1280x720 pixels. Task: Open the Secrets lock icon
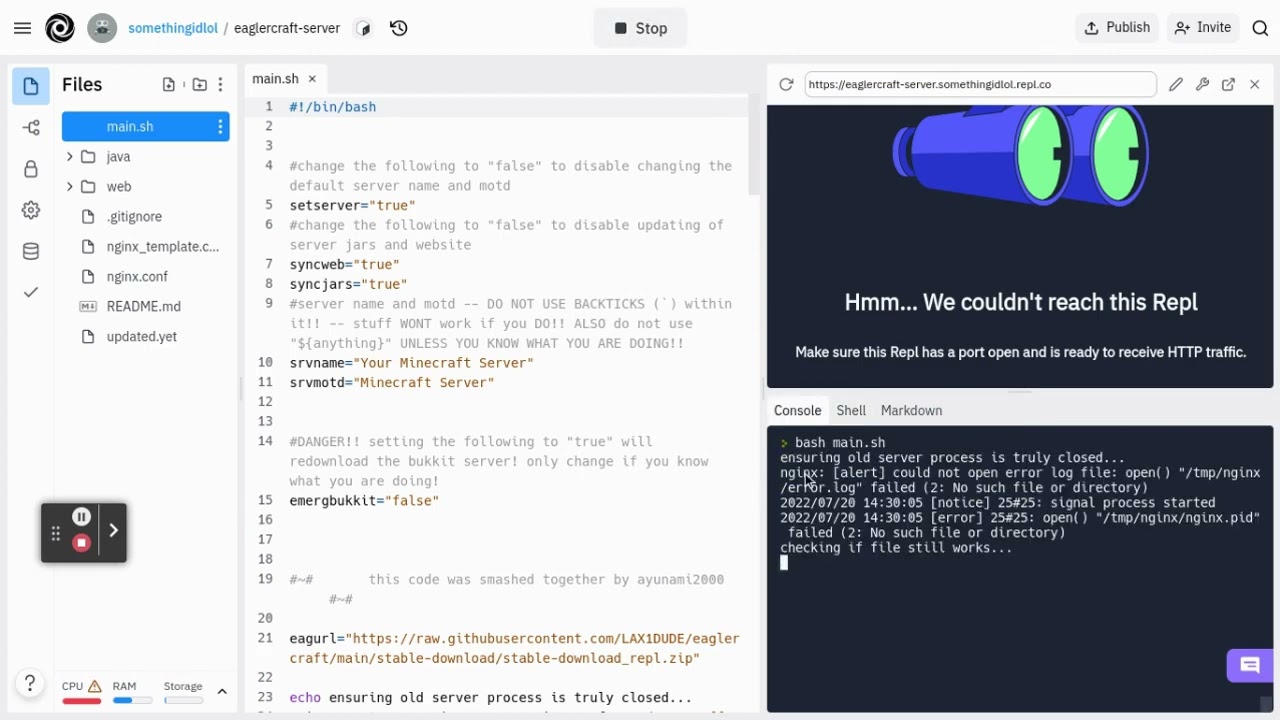[x=31, y=169]
